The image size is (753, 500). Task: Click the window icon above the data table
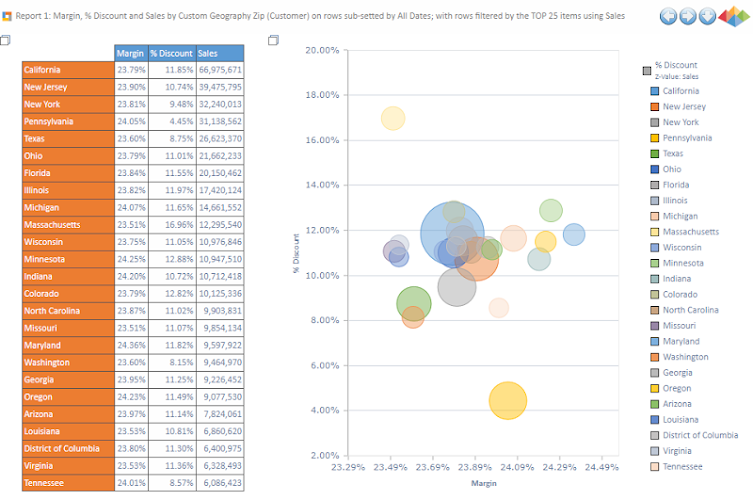pos(5,40)
